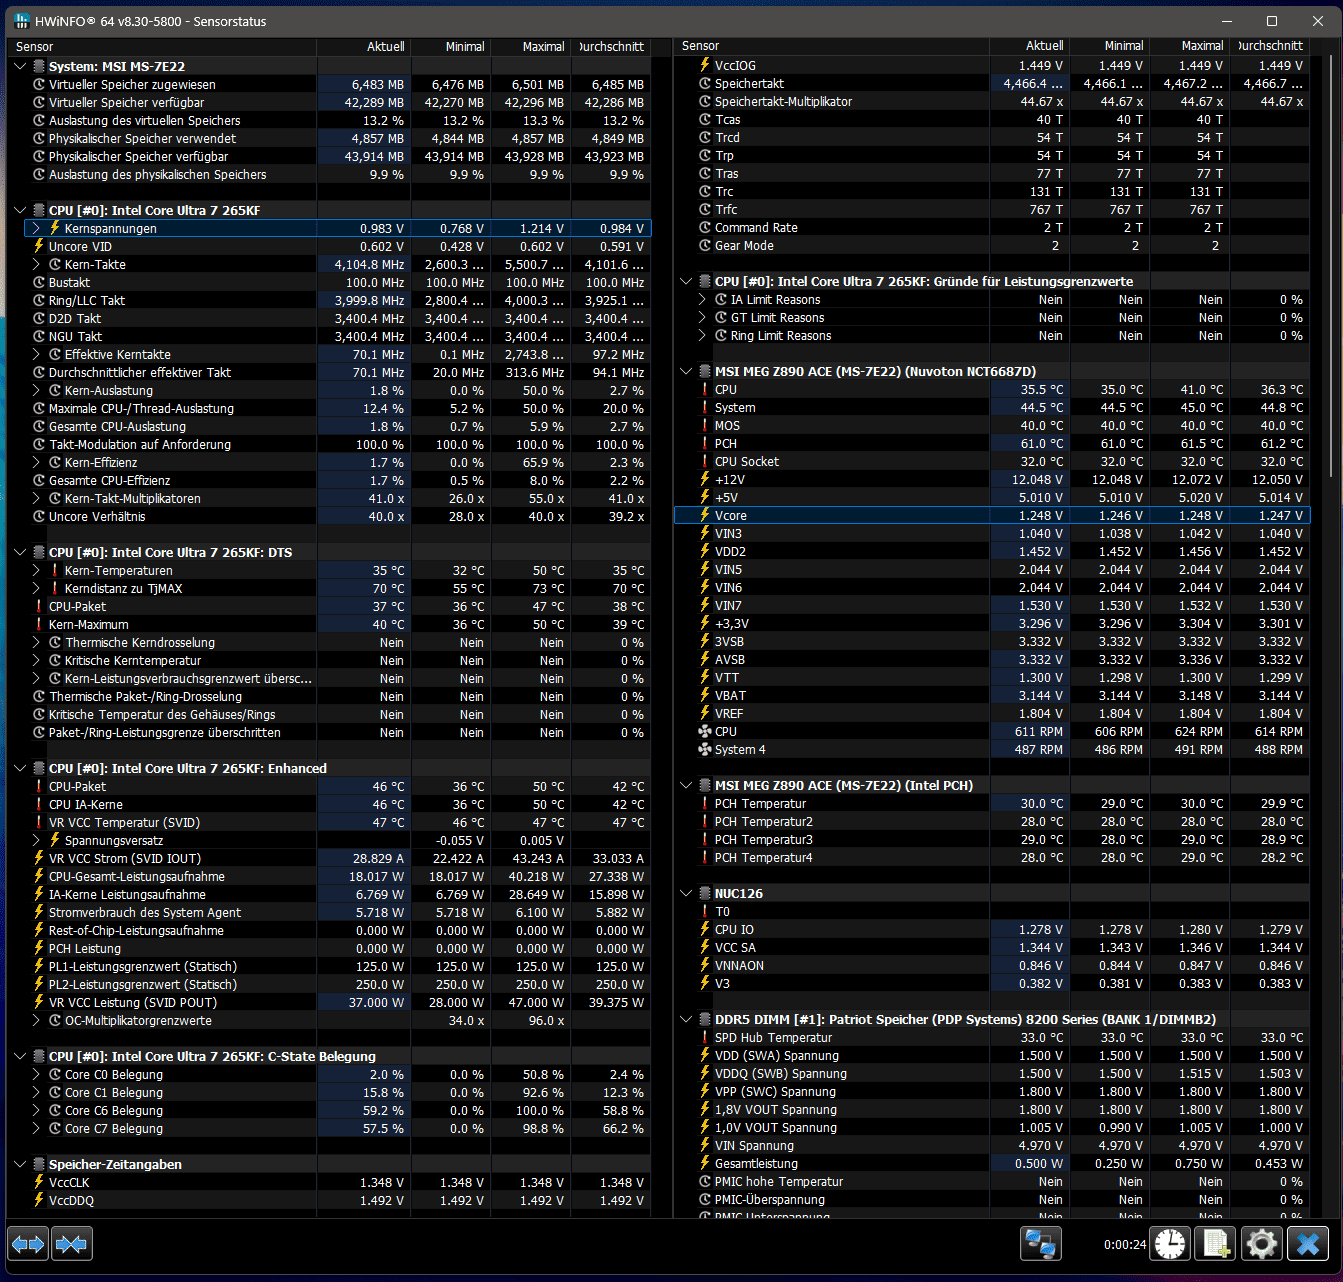
Task: Click the value 6,483 MB
Action: pos(378,85)
